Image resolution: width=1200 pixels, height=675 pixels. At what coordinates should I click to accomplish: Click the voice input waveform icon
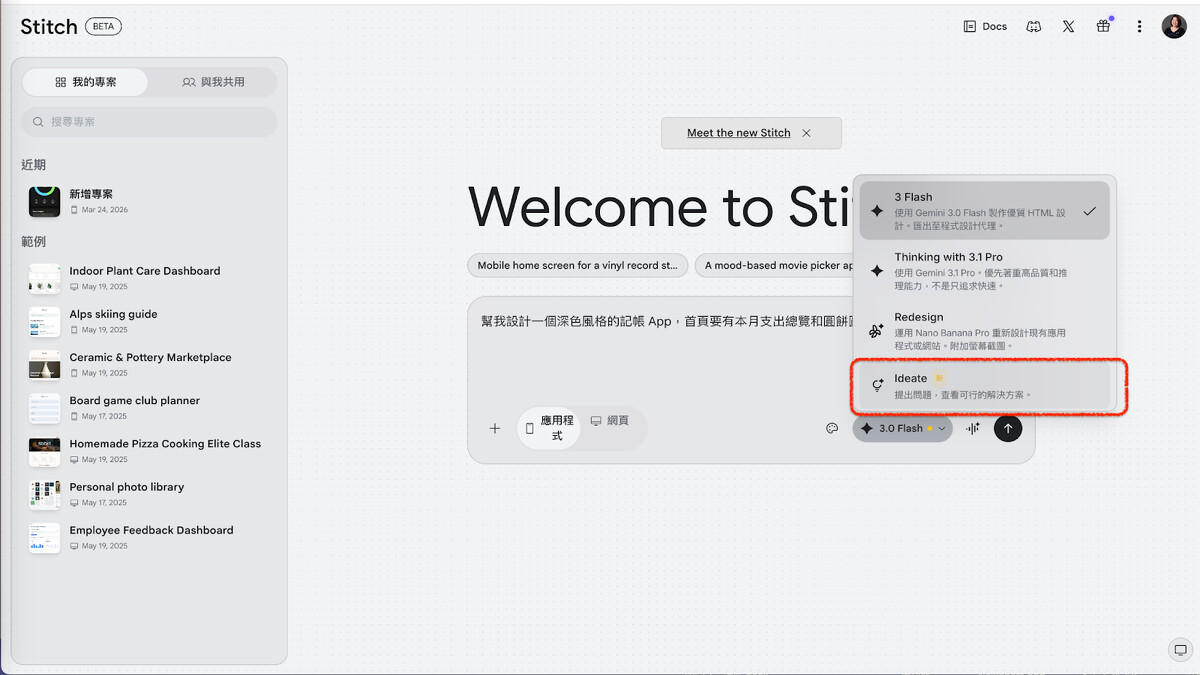[972, 428]
